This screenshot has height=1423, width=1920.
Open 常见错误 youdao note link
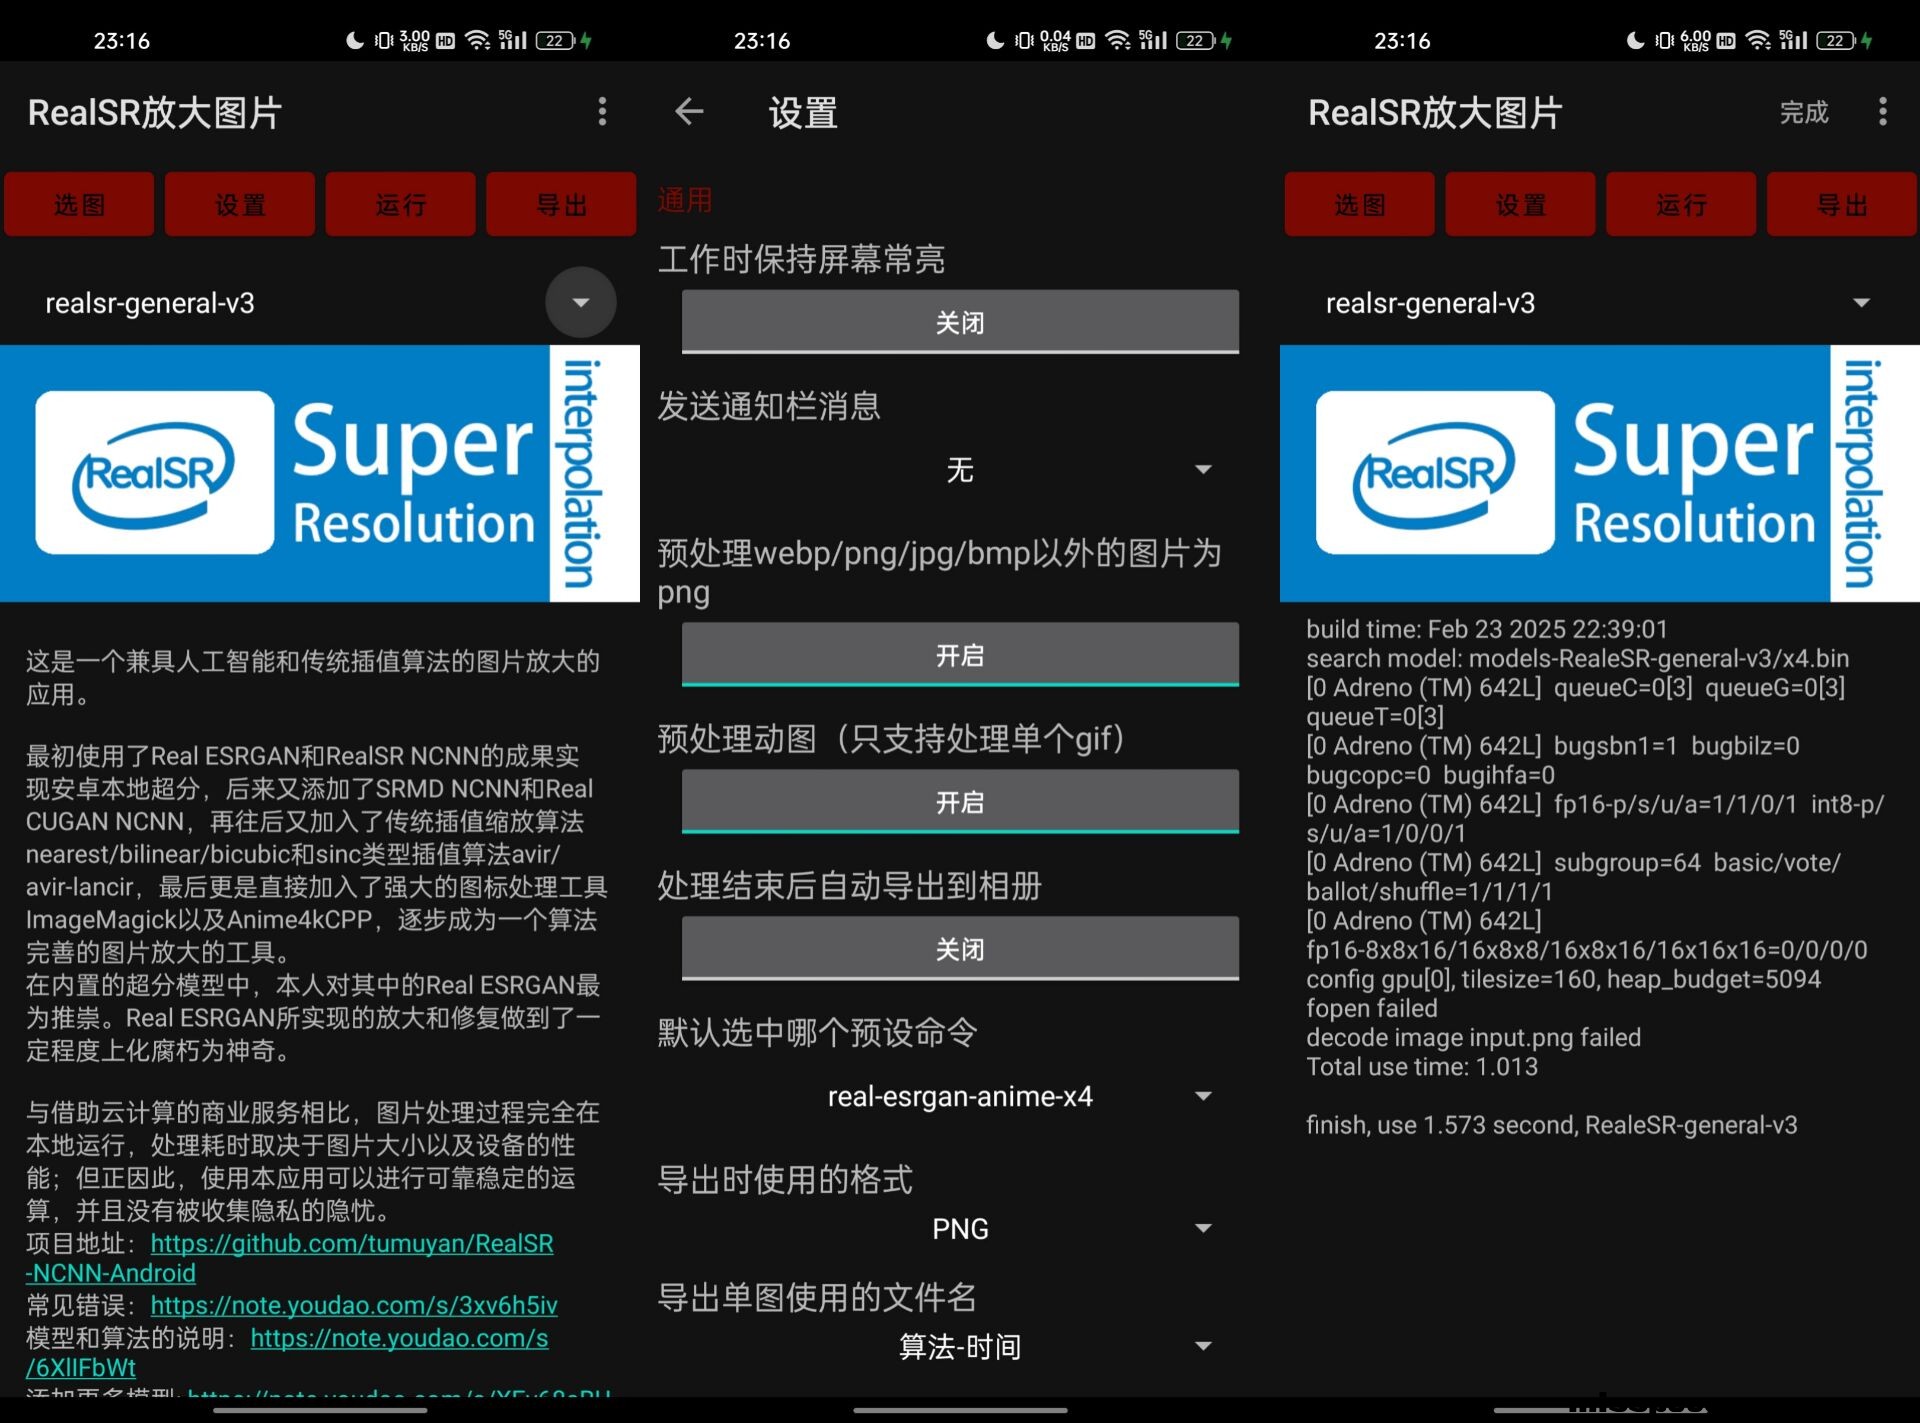[354, 1305]
